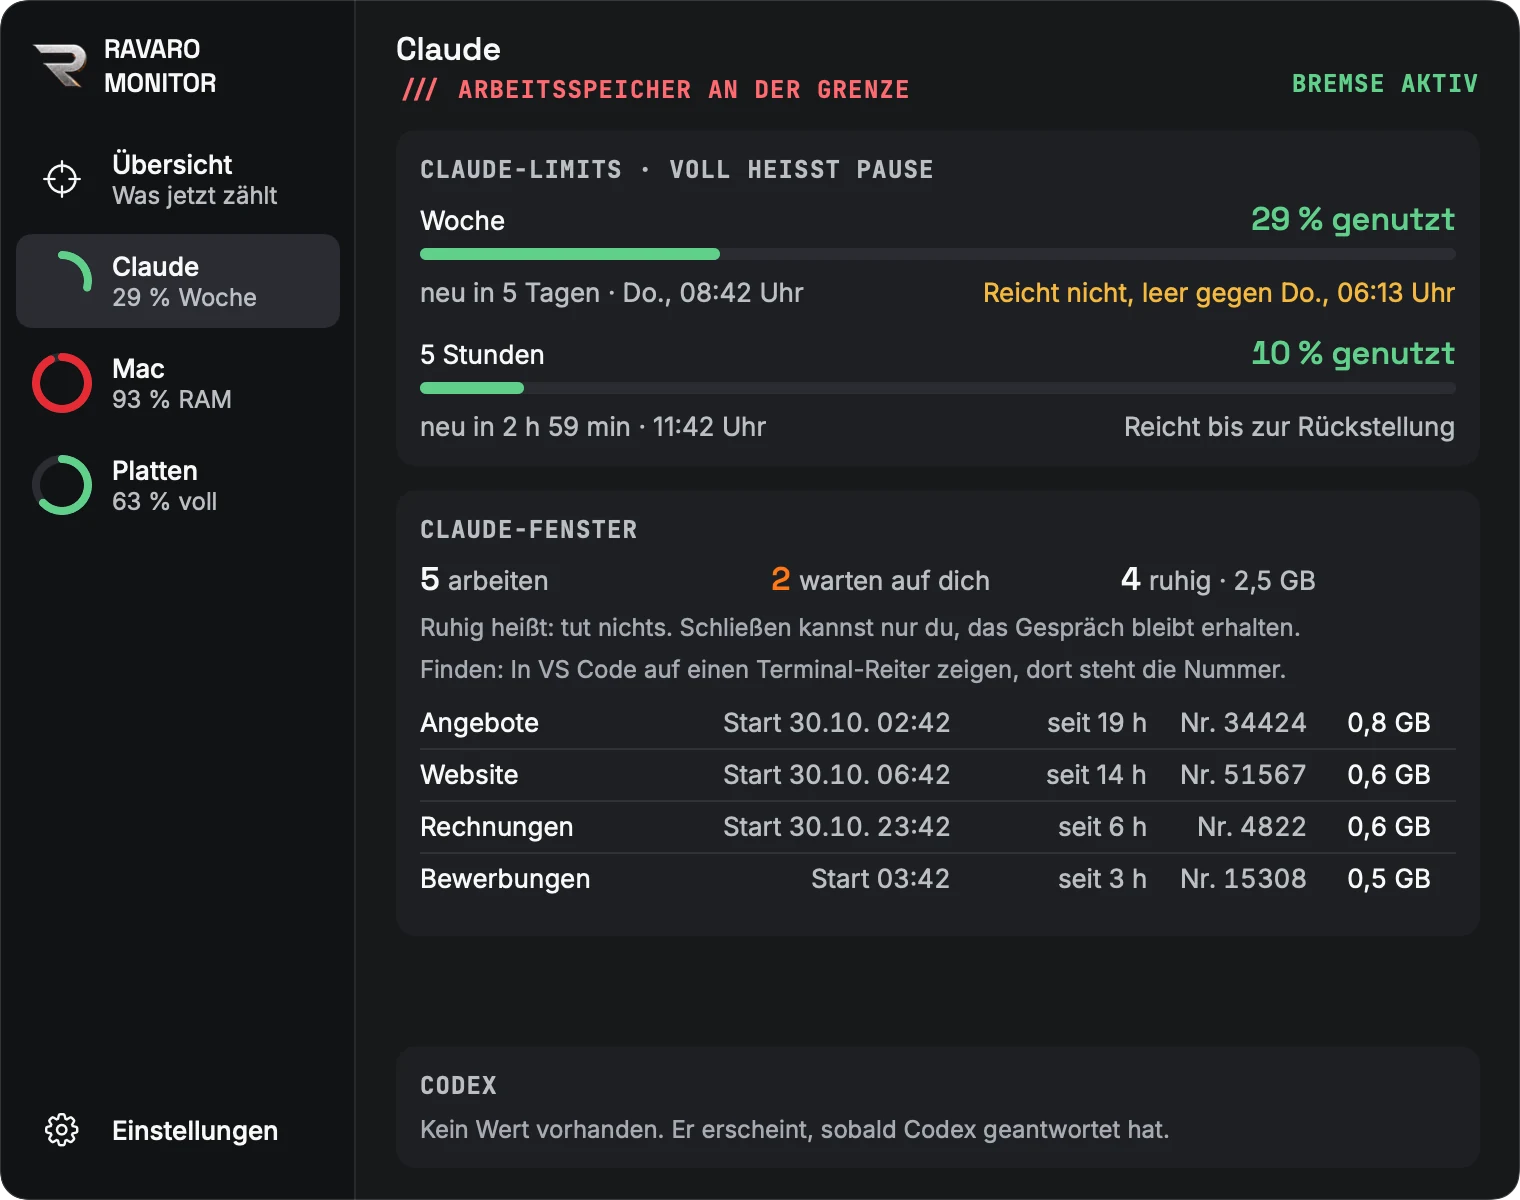Click the ARBEITSSPEICHER AN DER GRENZE warning

click(655, 89)
